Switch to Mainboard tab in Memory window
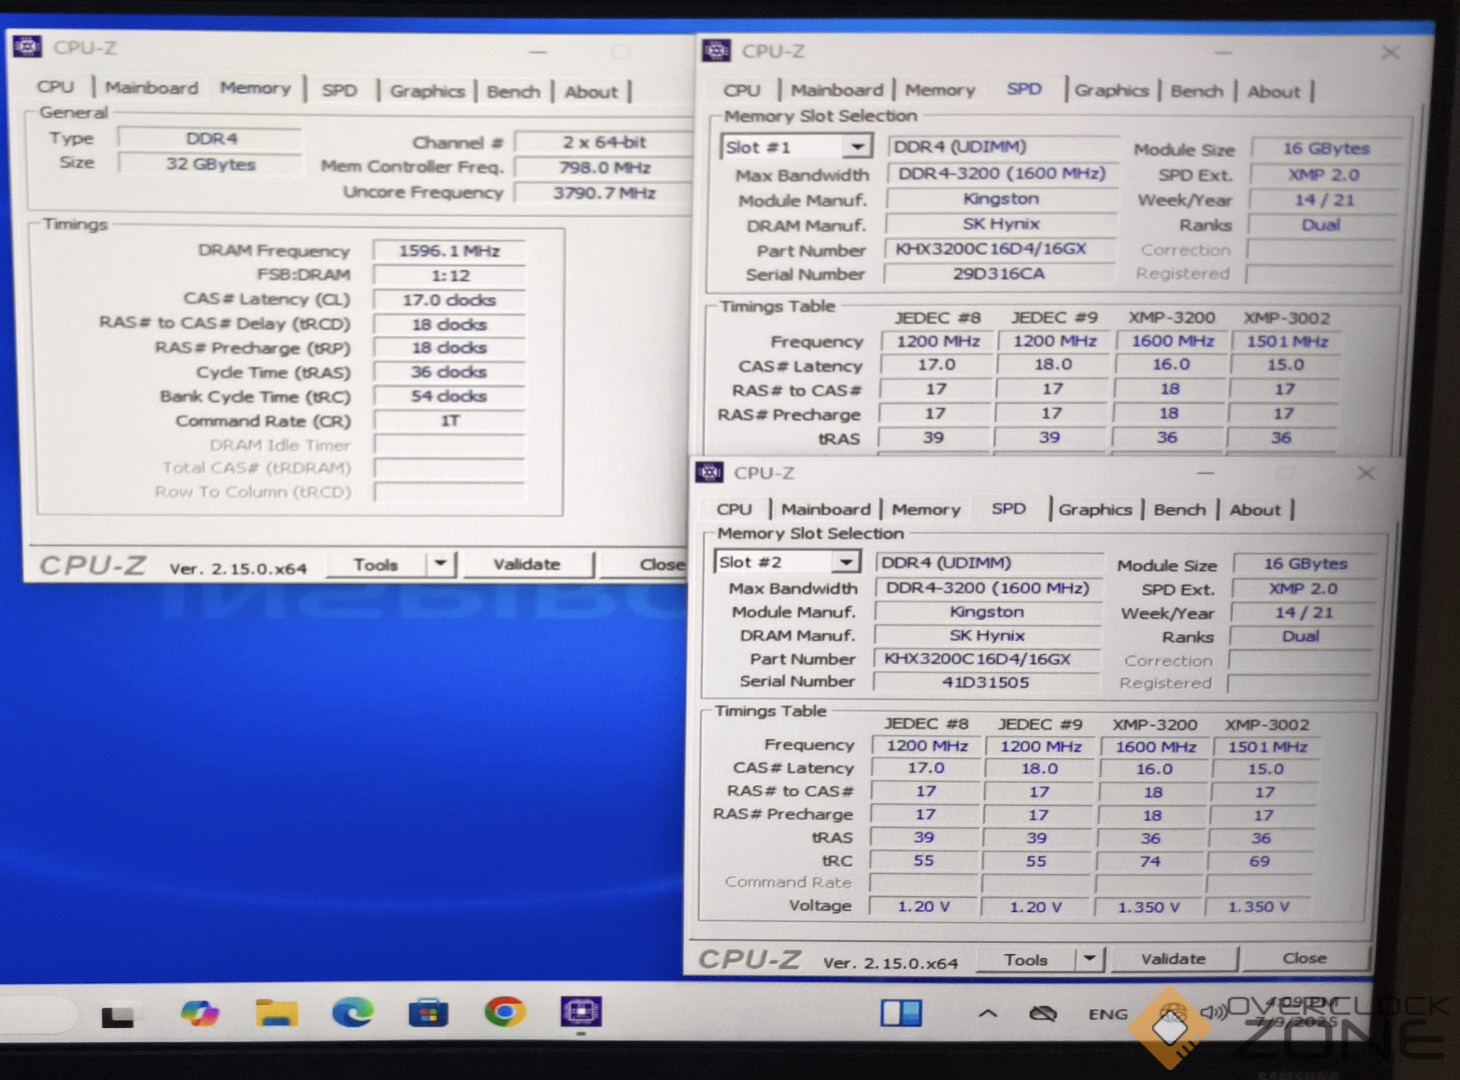 click(152, 88)
